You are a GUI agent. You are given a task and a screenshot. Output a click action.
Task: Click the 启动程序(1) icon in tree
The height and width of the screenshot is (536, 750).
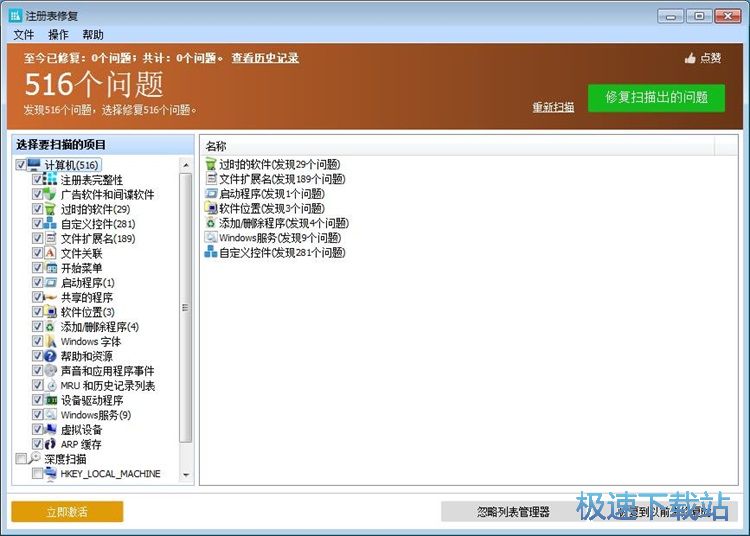pos(50,283)
